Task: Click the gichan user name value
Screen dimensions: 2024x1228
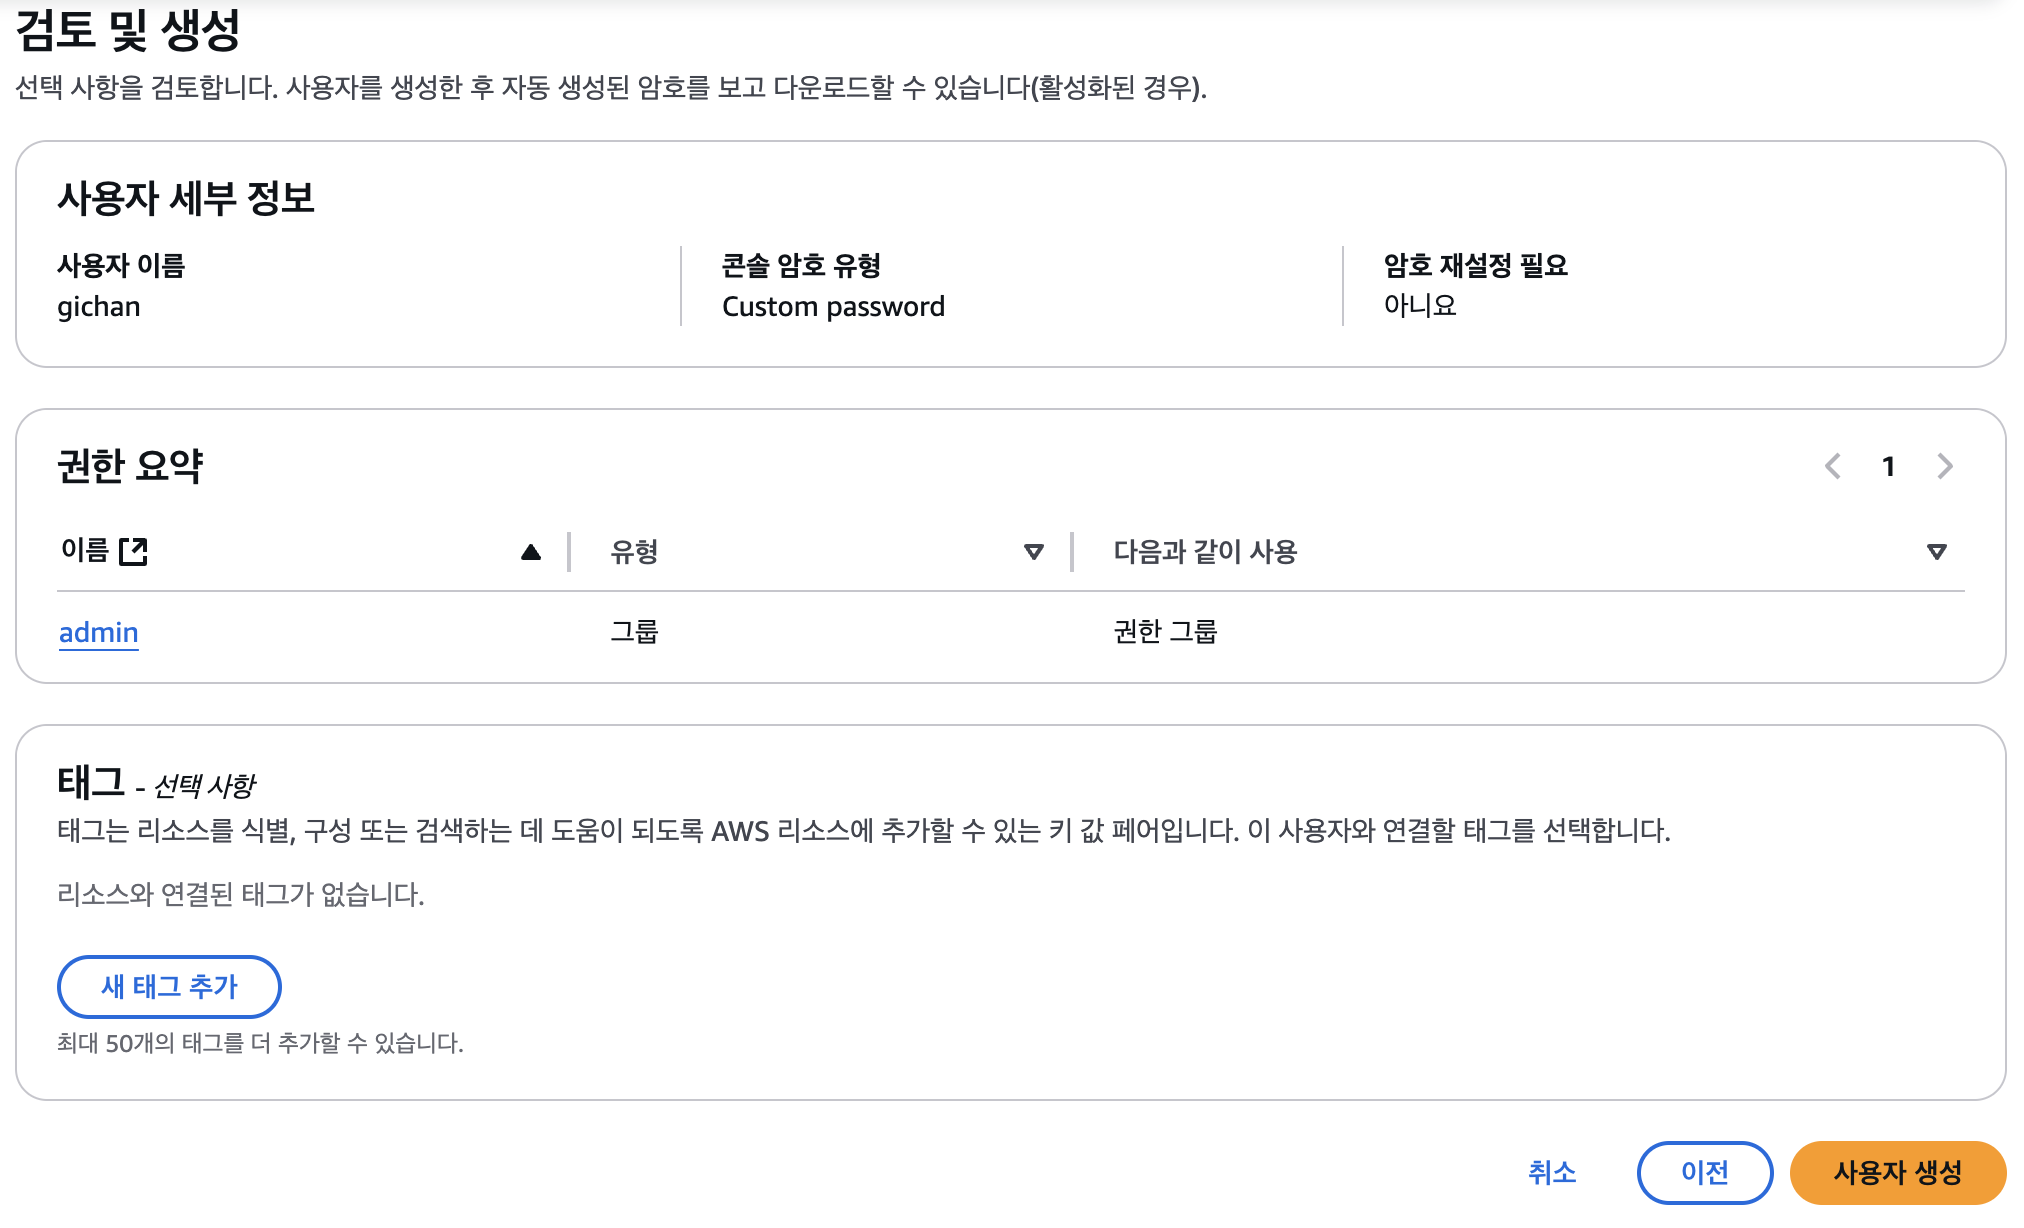Action: 98,306
